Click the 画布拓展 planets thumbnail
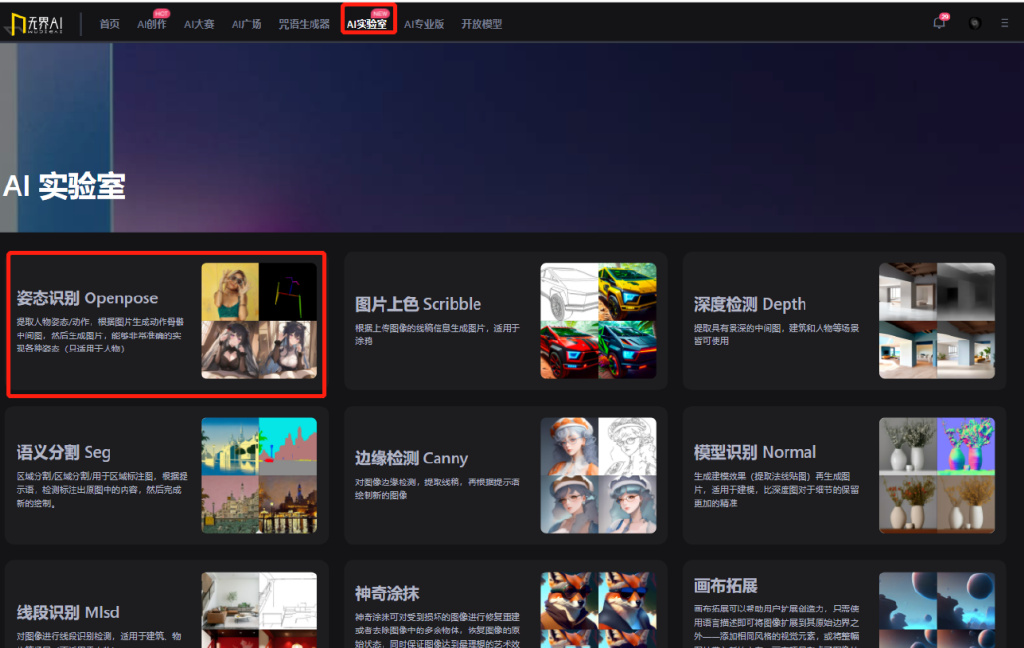Image resolution: width=1024 pixels, height=648 pixels. [x=937, y=610]
